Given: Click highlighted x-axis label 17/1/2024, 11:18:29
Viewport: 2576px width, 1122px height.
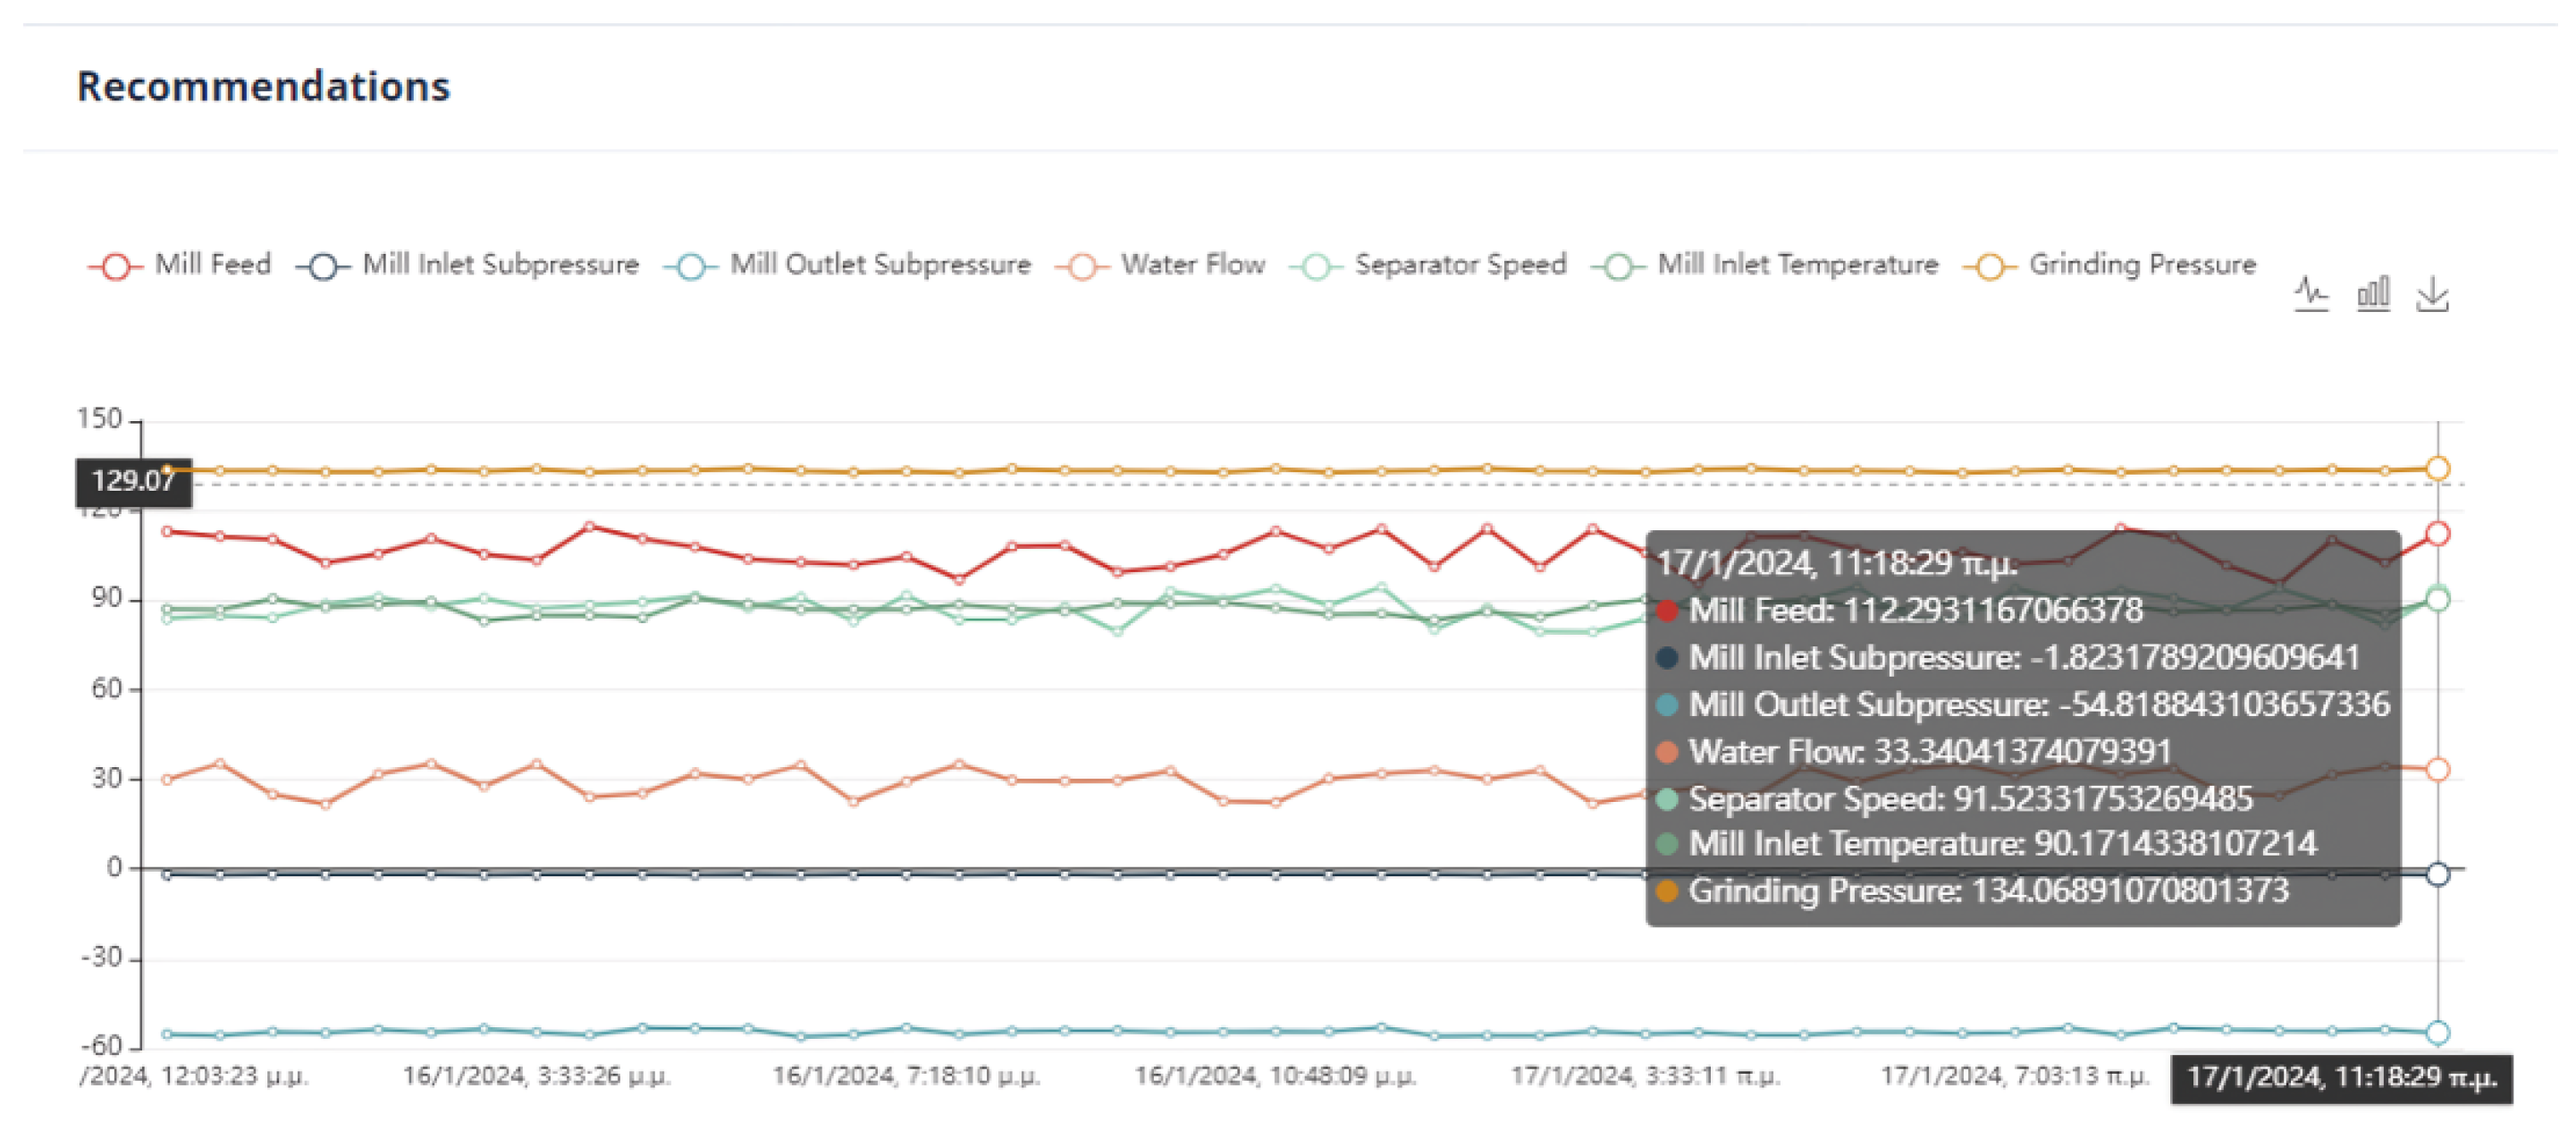Looking at the screenshot, I should click(x=2341, y=1077).
